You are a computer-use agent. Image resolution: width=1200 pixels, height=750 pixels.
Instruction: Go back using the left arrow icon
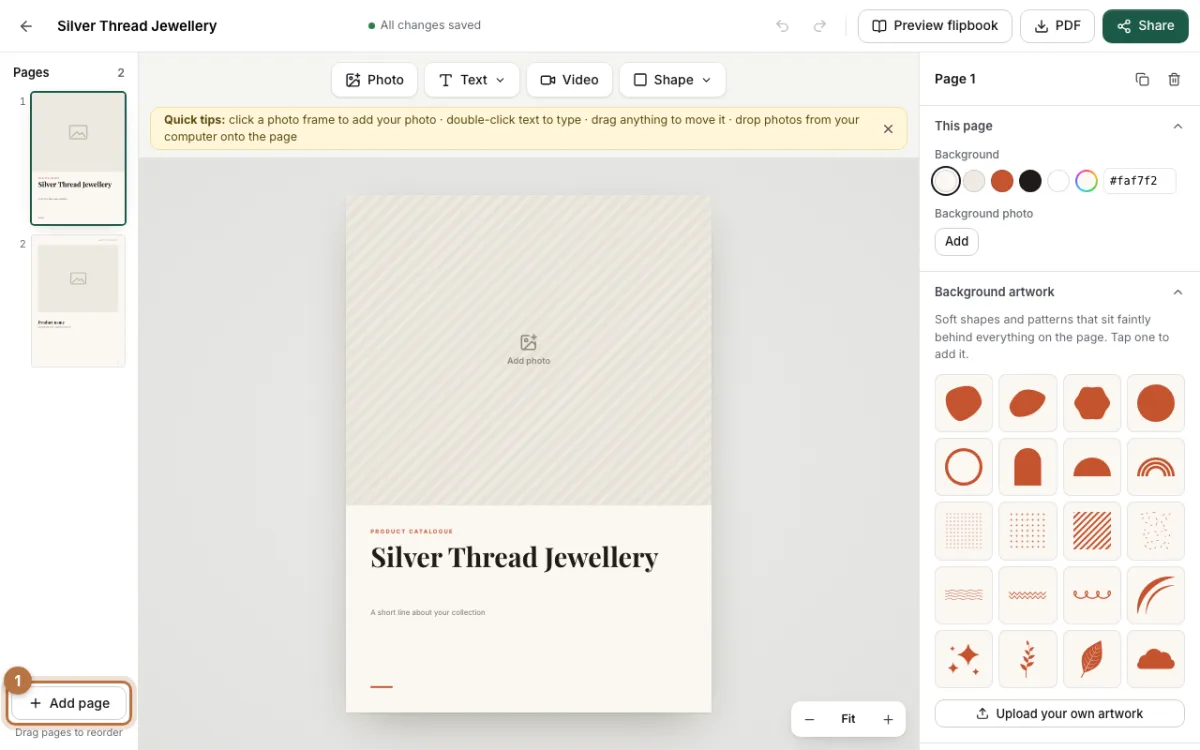point(26,26)
